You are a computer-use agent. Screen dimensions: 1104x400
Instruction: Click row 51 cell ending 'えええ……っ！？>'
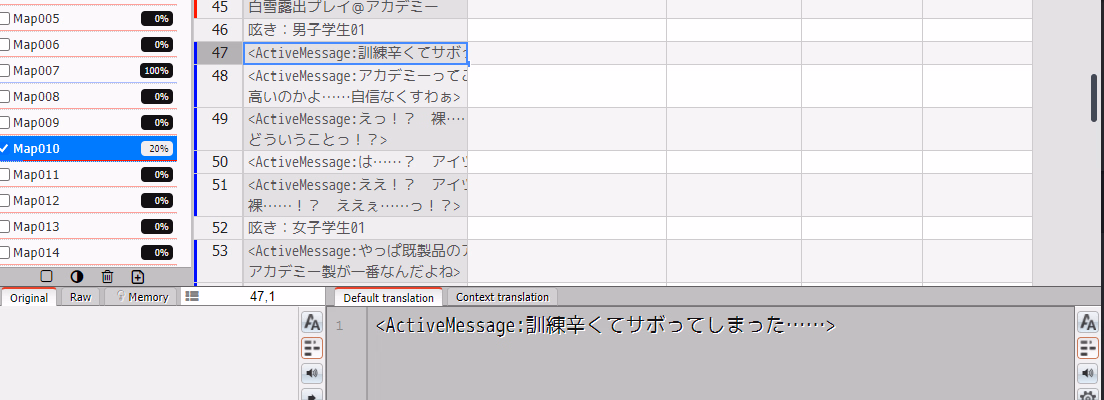[x=356, y=195]
